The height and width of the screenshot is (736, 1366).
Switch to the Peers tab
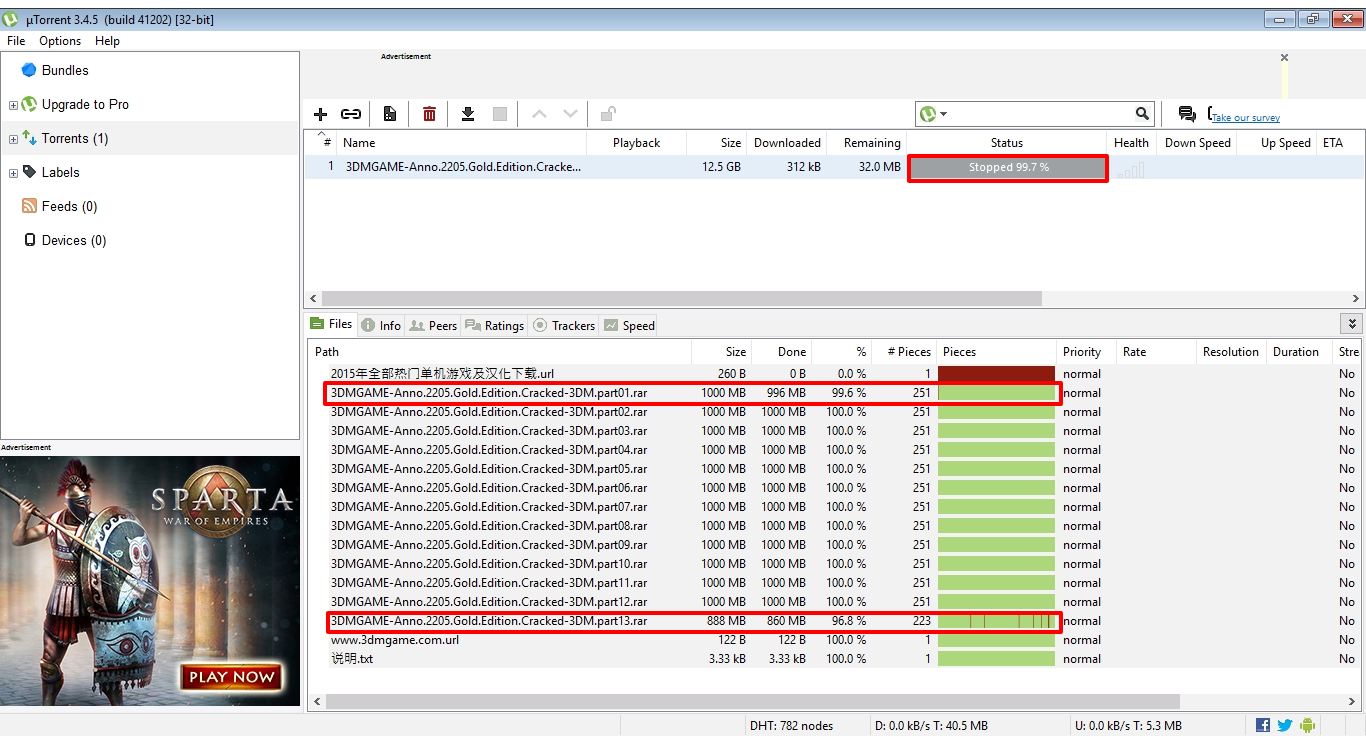pyautogui.click(x=433, y=325)
